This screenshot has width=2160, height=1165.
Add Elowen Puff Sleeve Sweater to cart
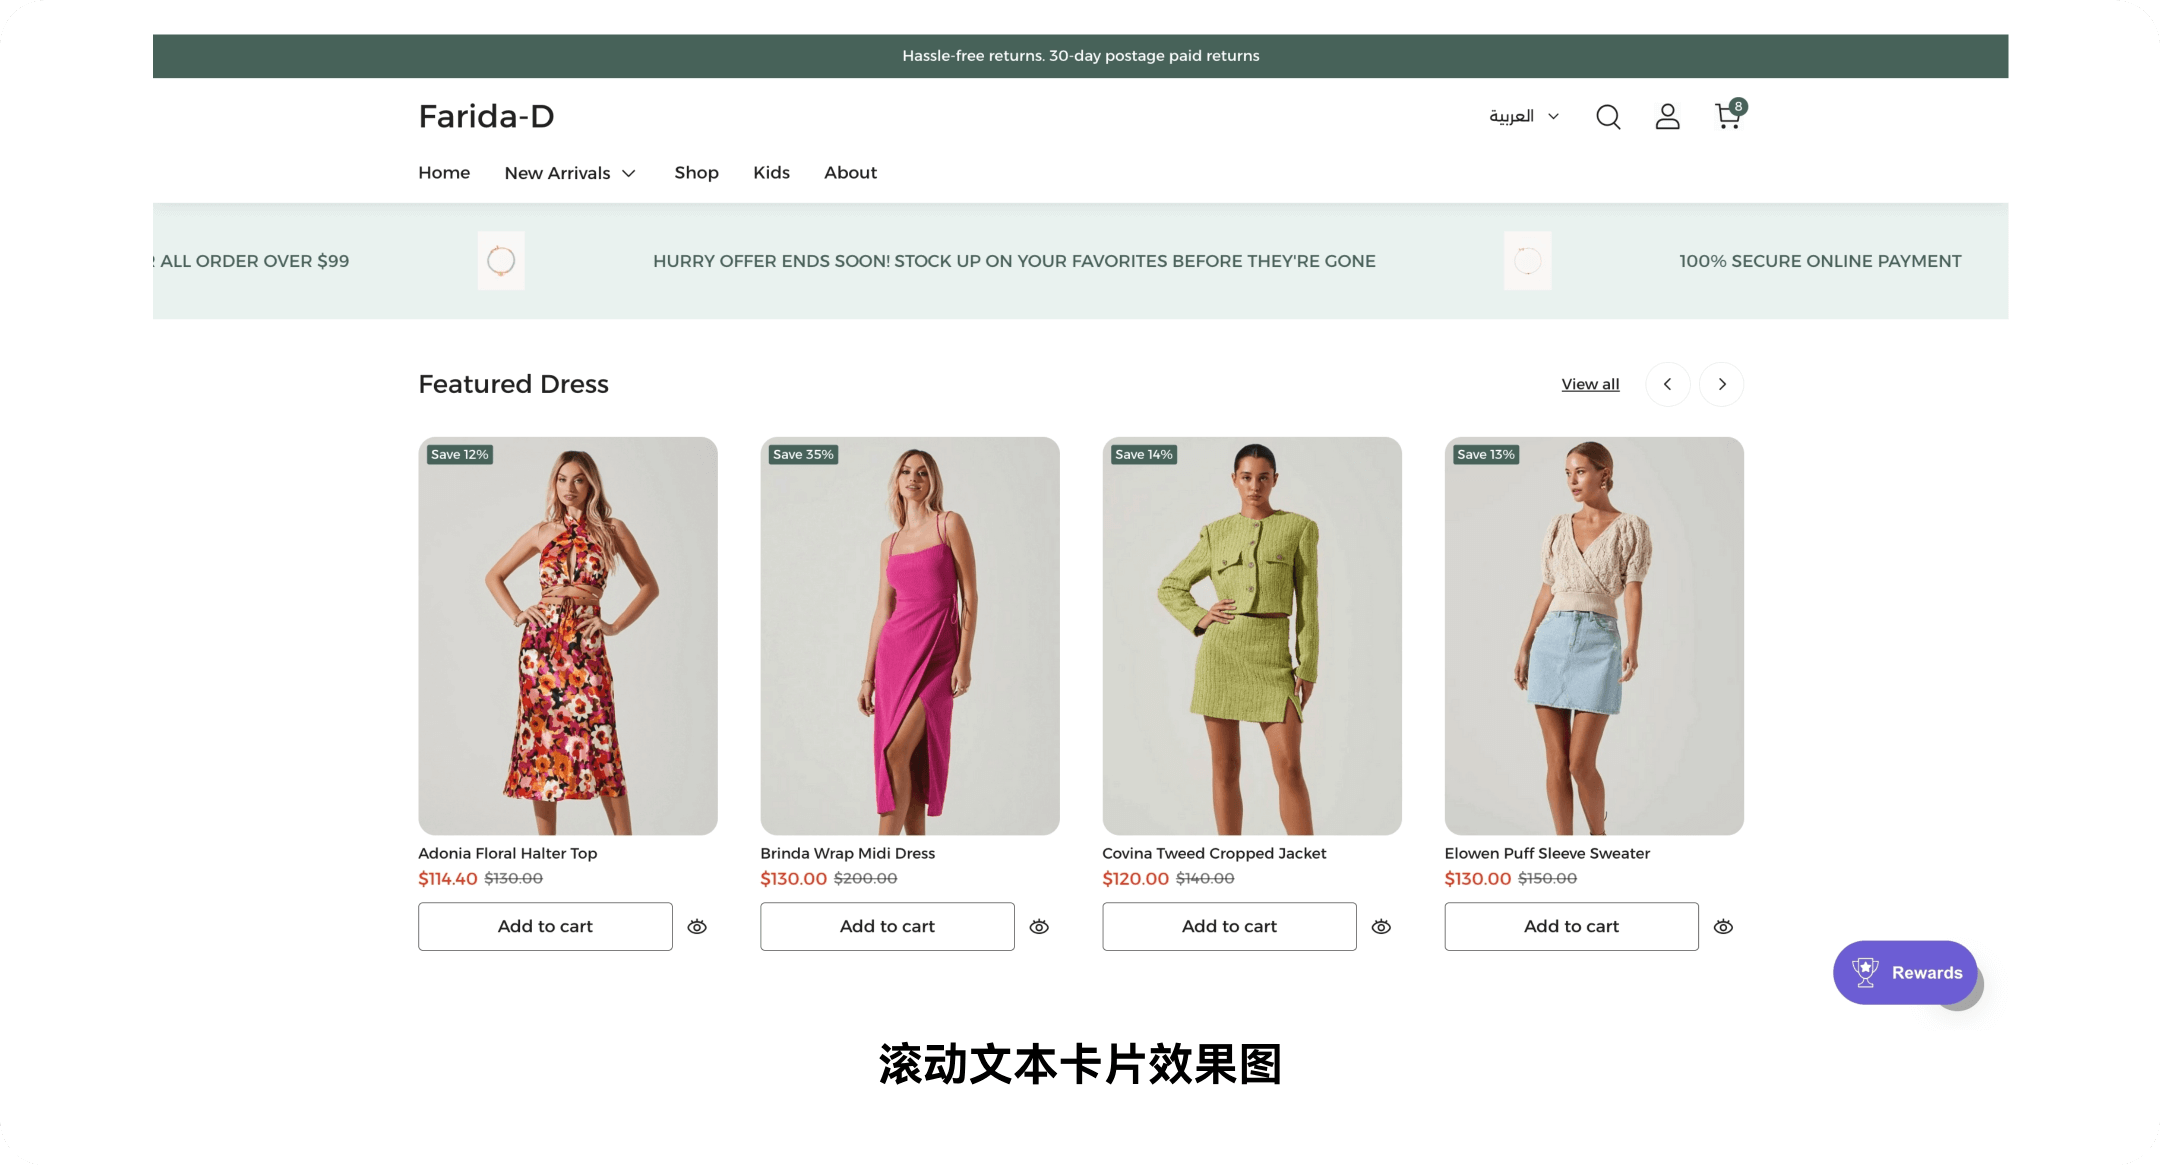(1571, 926)
